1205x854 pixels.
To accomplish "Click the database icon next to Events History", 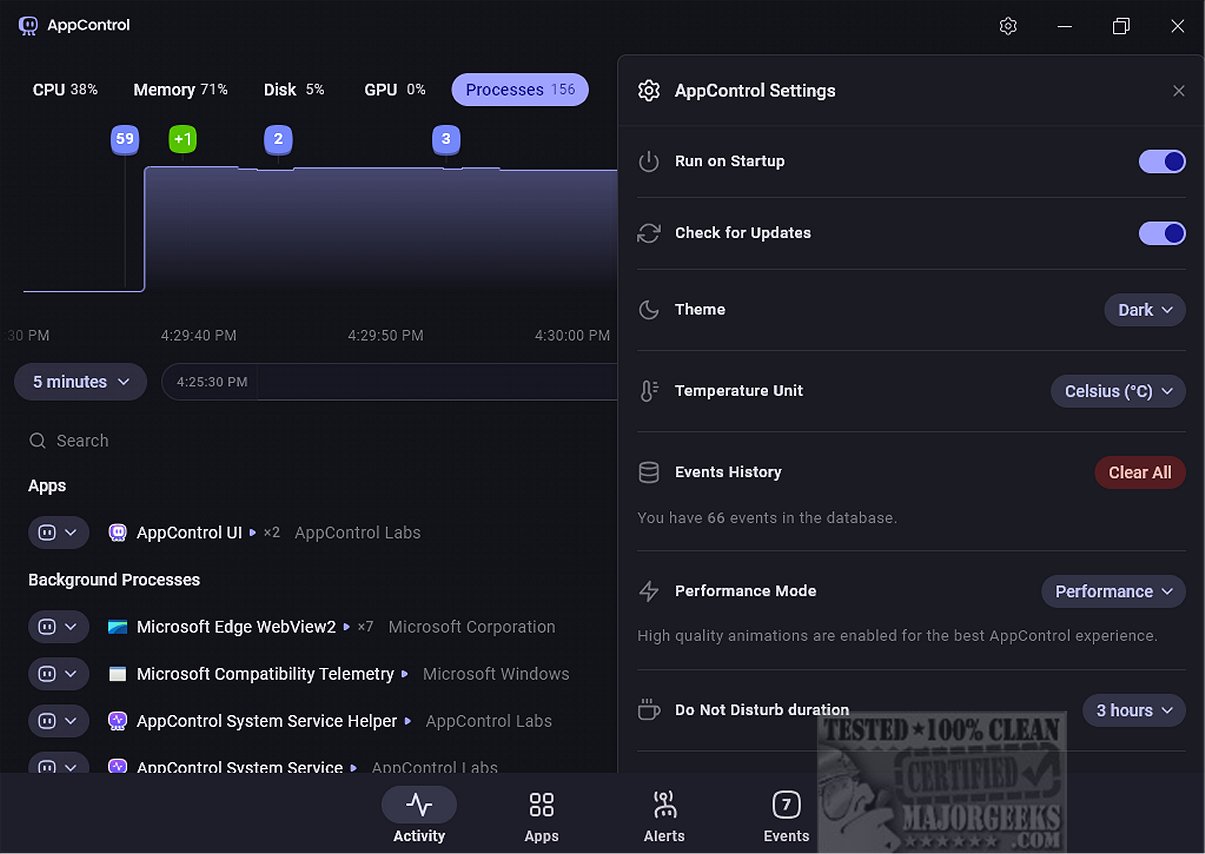I will (x=649, y=472).
